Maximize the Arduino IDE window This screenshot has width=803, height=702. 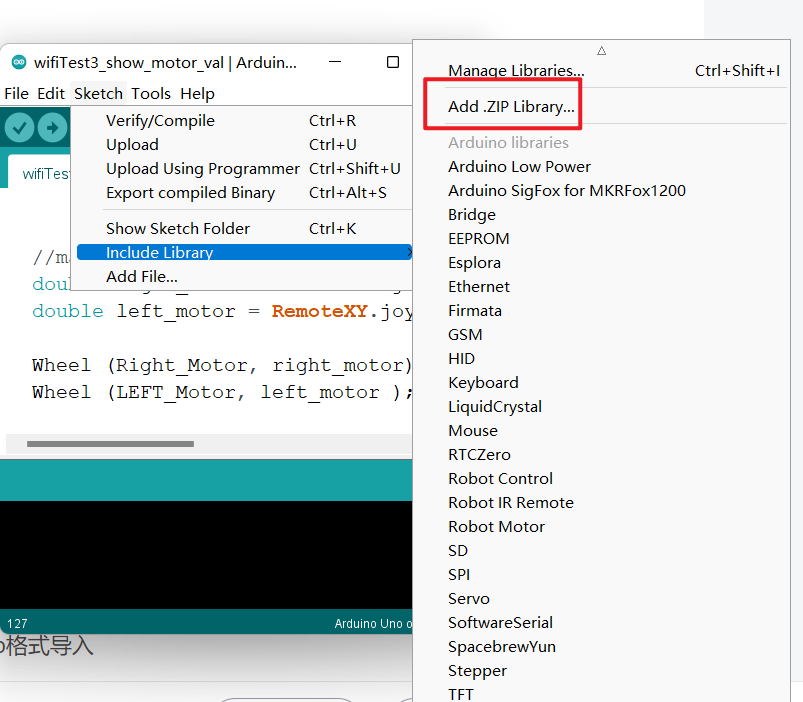pyautogui.click(x=393, y=62)
